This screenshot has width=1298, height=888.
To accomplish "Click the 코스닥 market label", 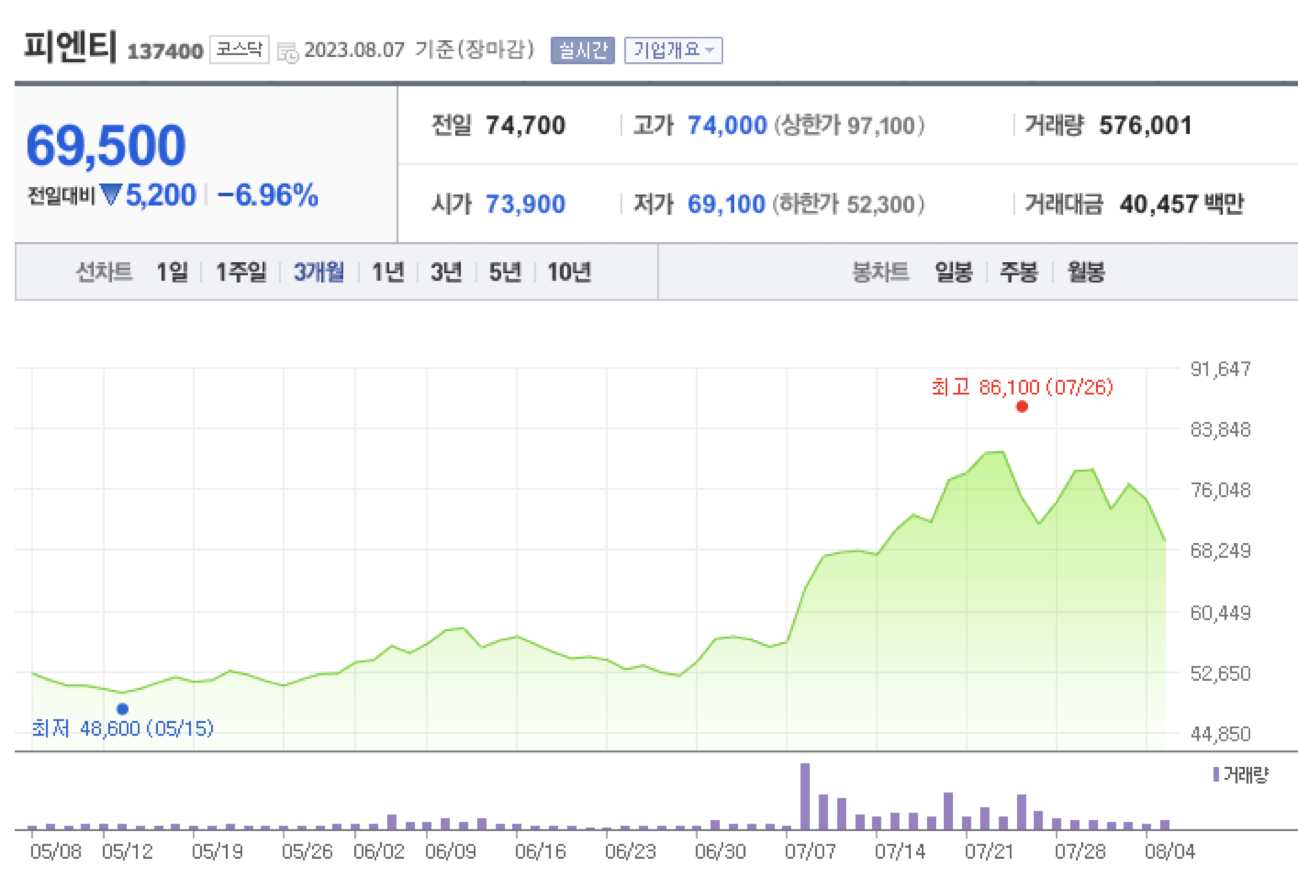I will click(x=239, y=49).
